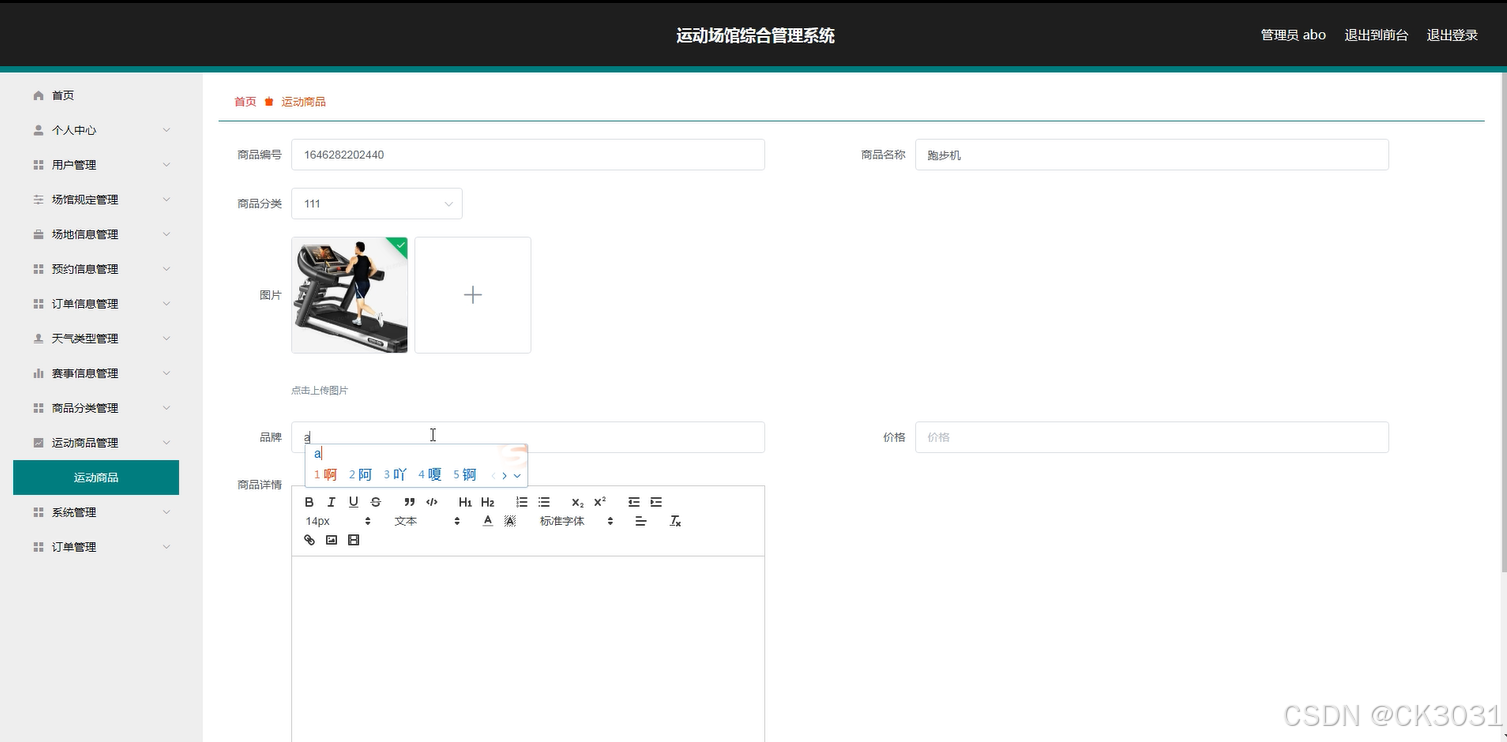Choose IME candidate 4 嗄
This screenshot has height=742, width=1507.
(x=430, y=475)
